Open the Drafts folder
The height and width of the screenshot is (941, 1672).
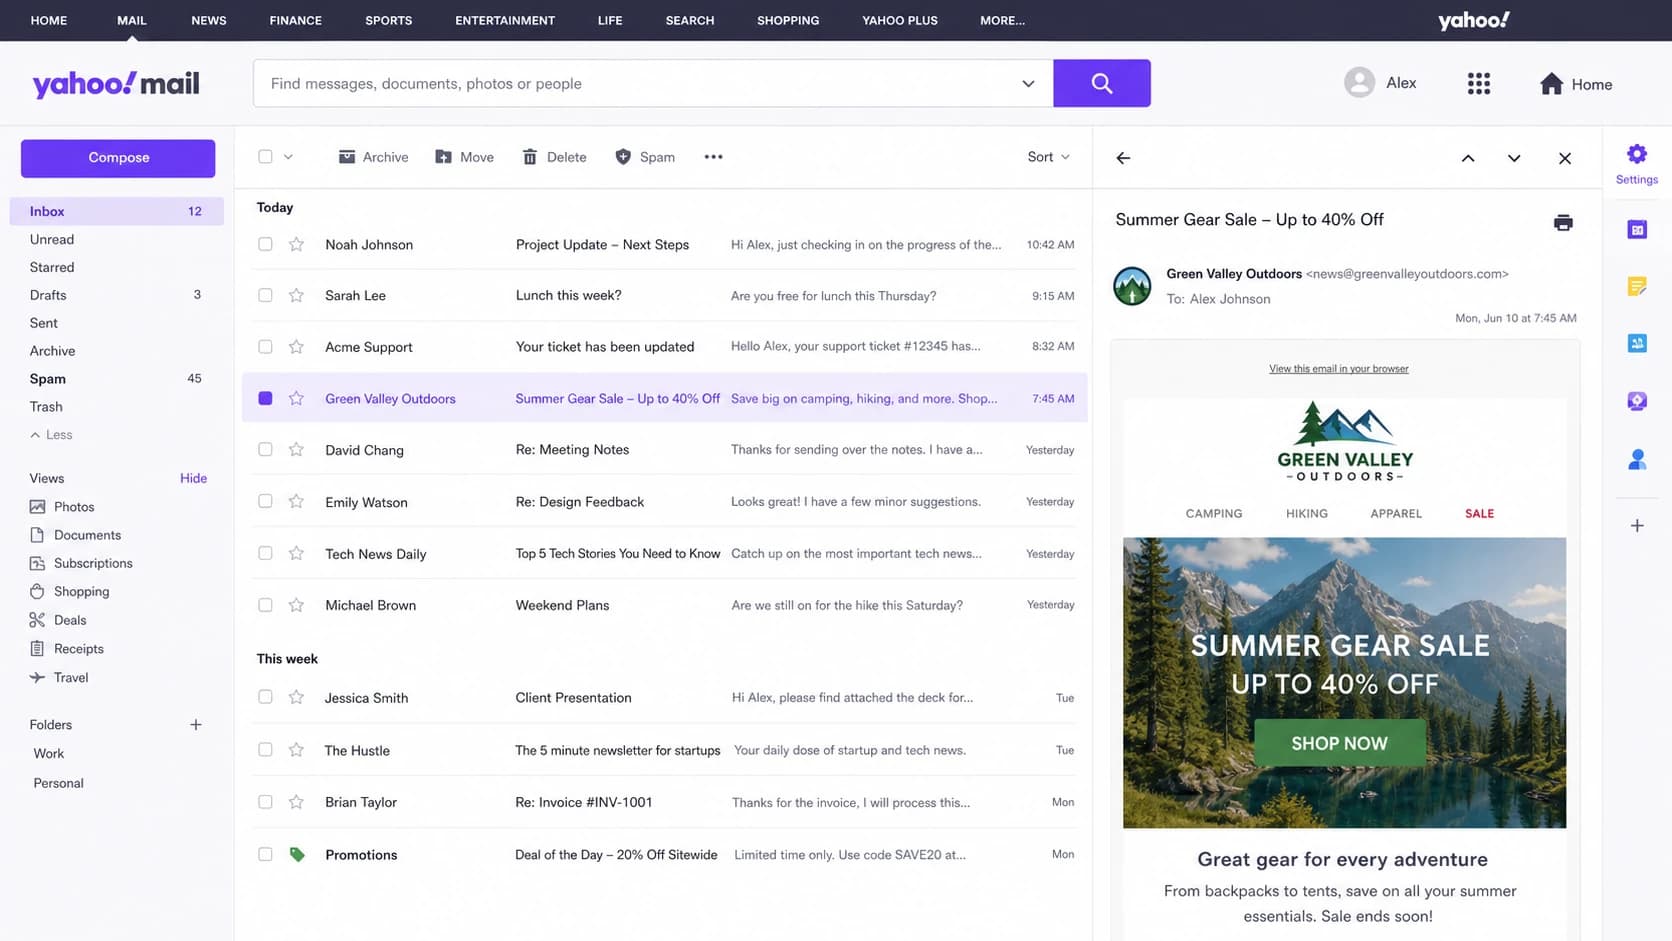[117, 295]
